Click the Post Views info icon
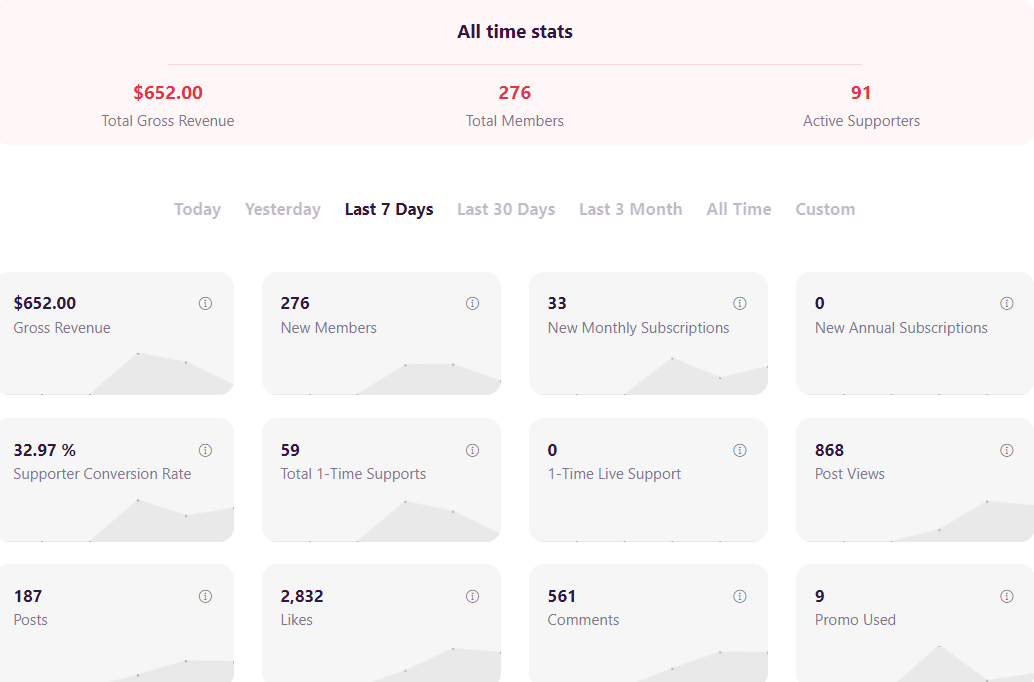This screenshot has height=682, width=1034. coord(1006,450)
